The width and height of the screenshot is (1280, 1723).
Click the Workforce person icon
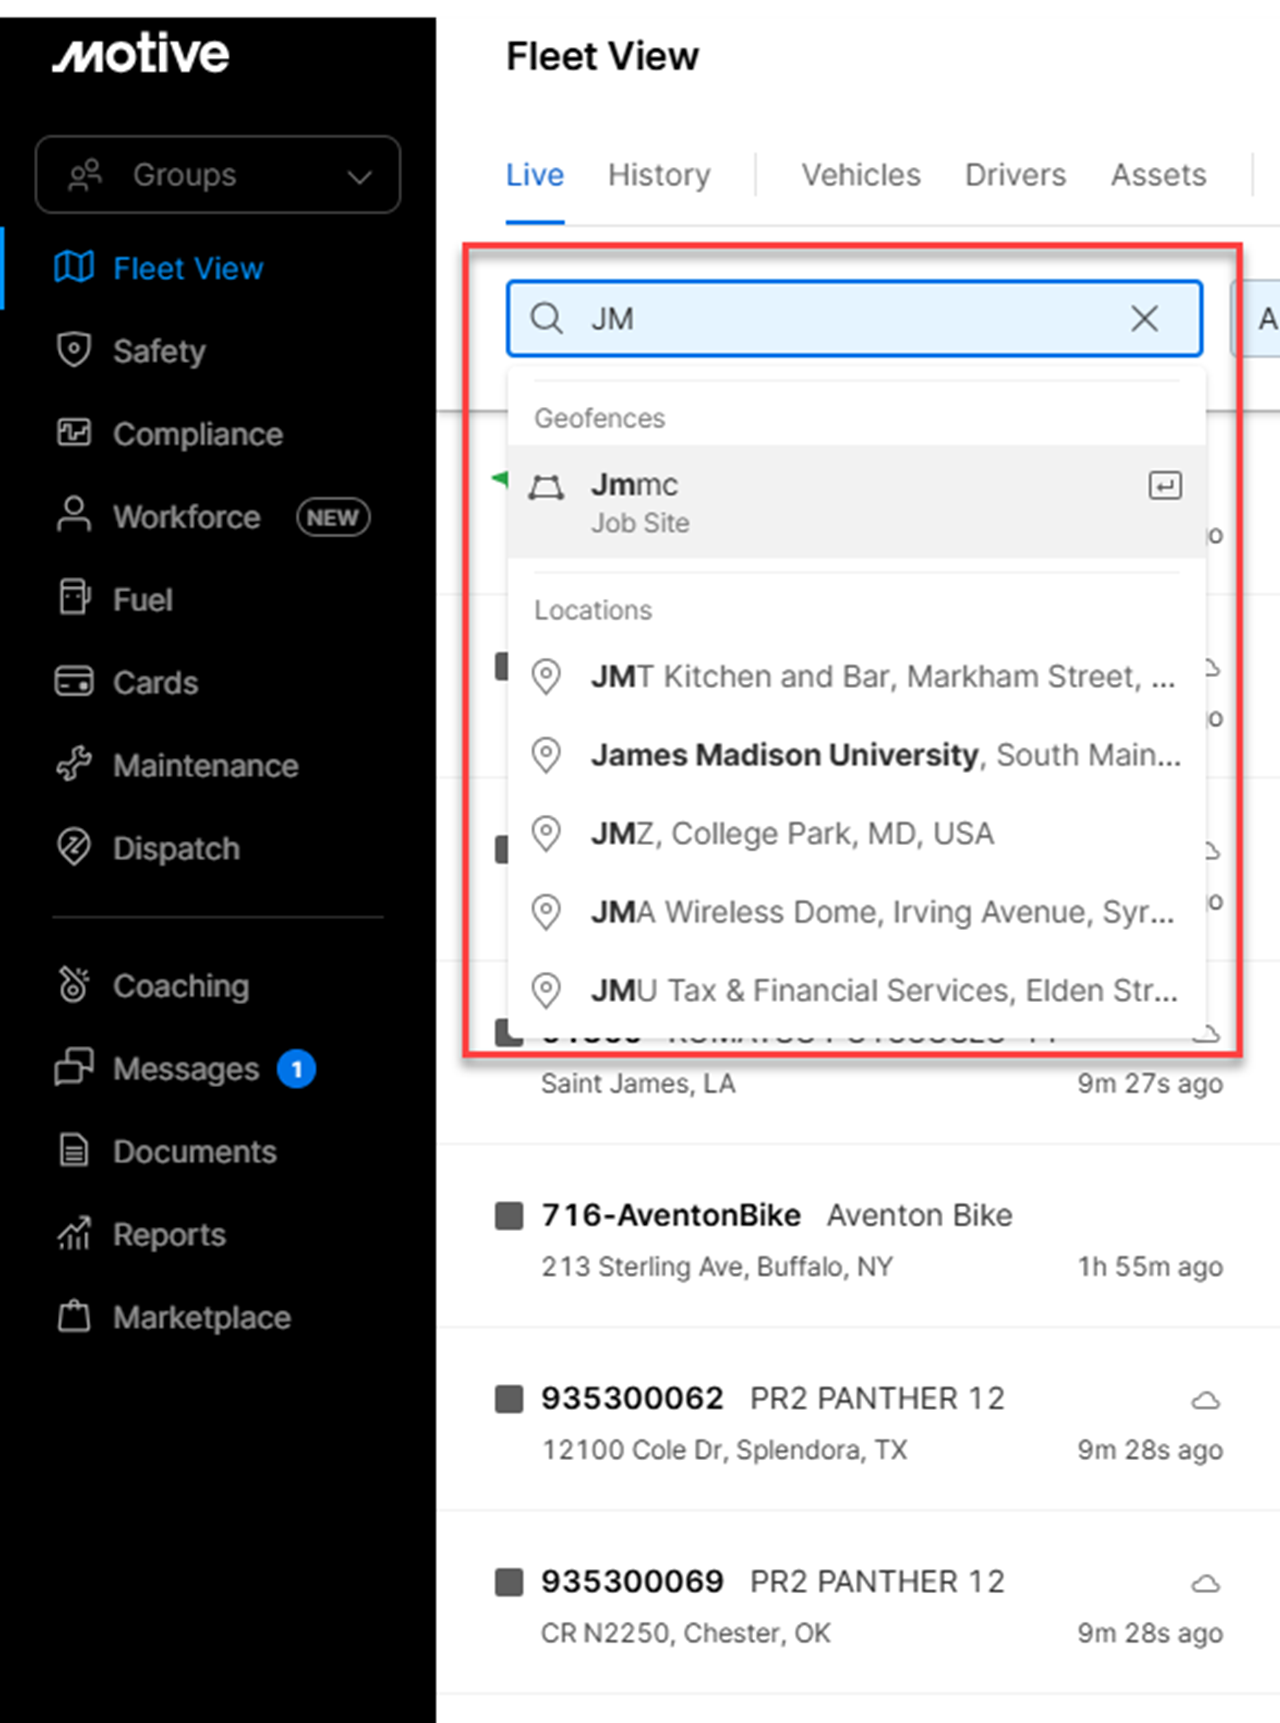coord(74,516)
